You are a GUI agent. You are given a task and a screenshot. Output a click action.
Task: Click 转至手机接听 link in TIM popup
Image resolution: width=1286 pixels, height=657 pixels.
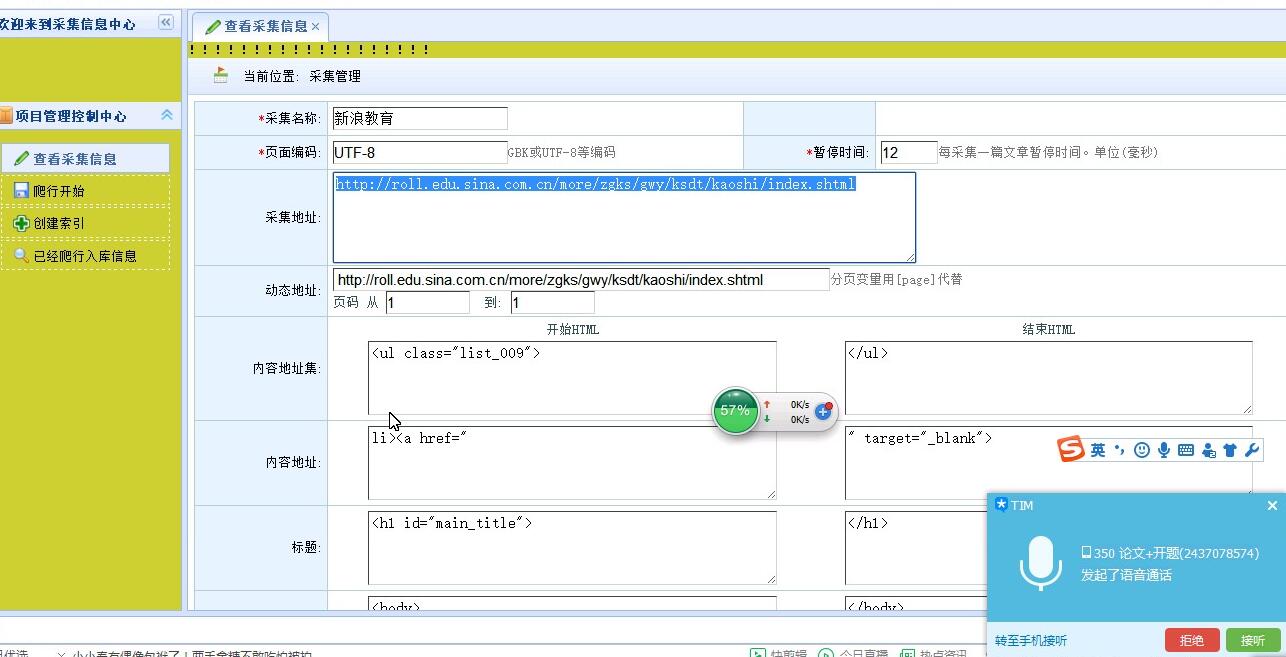[1031, 640]
